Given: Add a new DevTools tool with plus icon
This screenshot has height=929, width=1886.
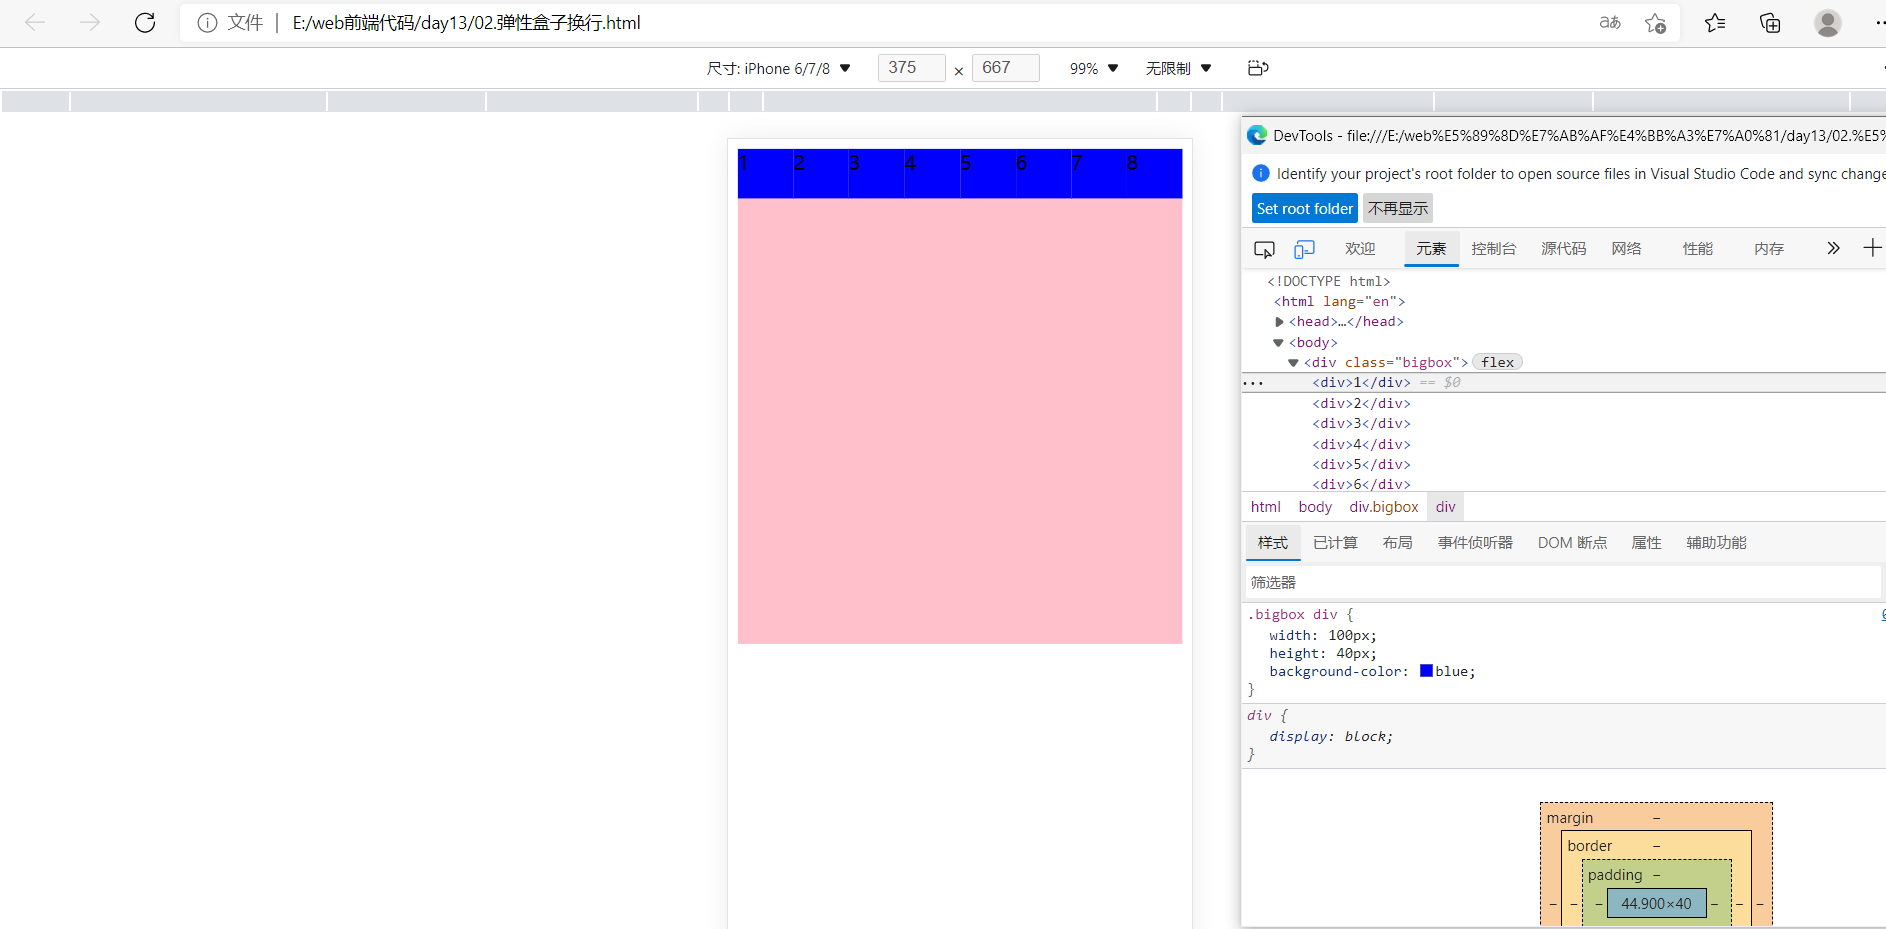Looking at the screenshot, I should pos(1872,248).
